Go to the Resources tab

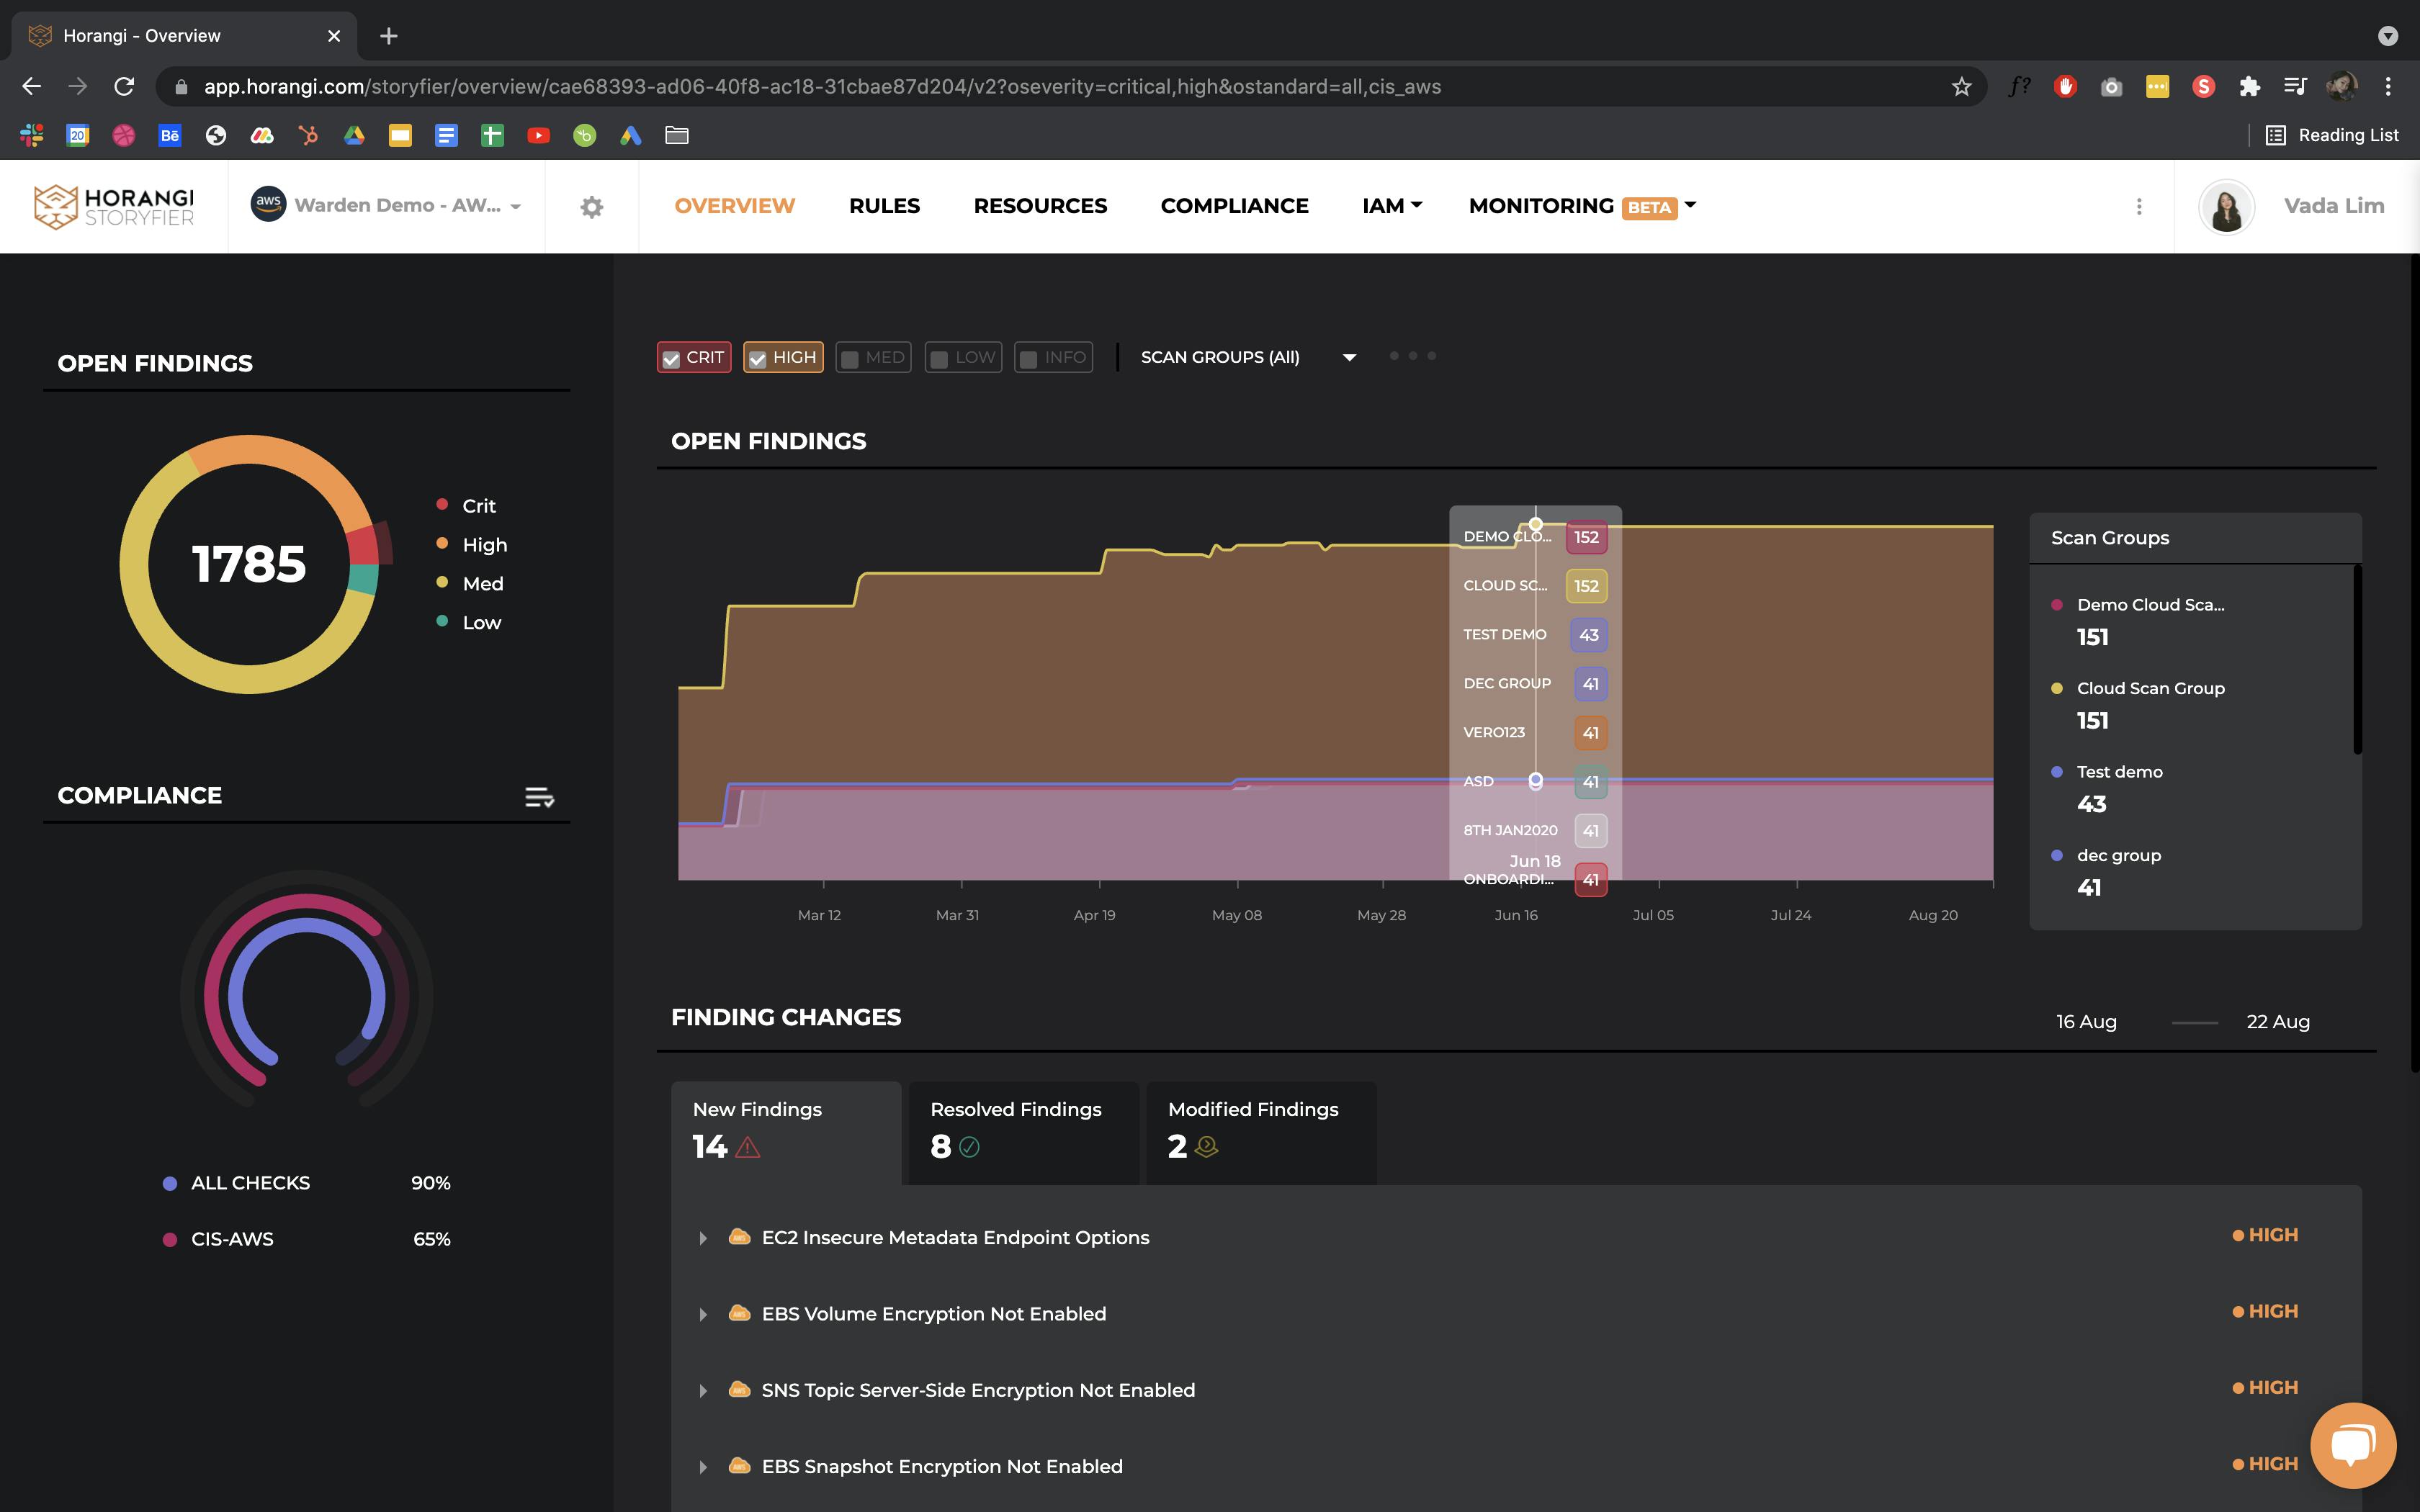[x=1040, y=206]
